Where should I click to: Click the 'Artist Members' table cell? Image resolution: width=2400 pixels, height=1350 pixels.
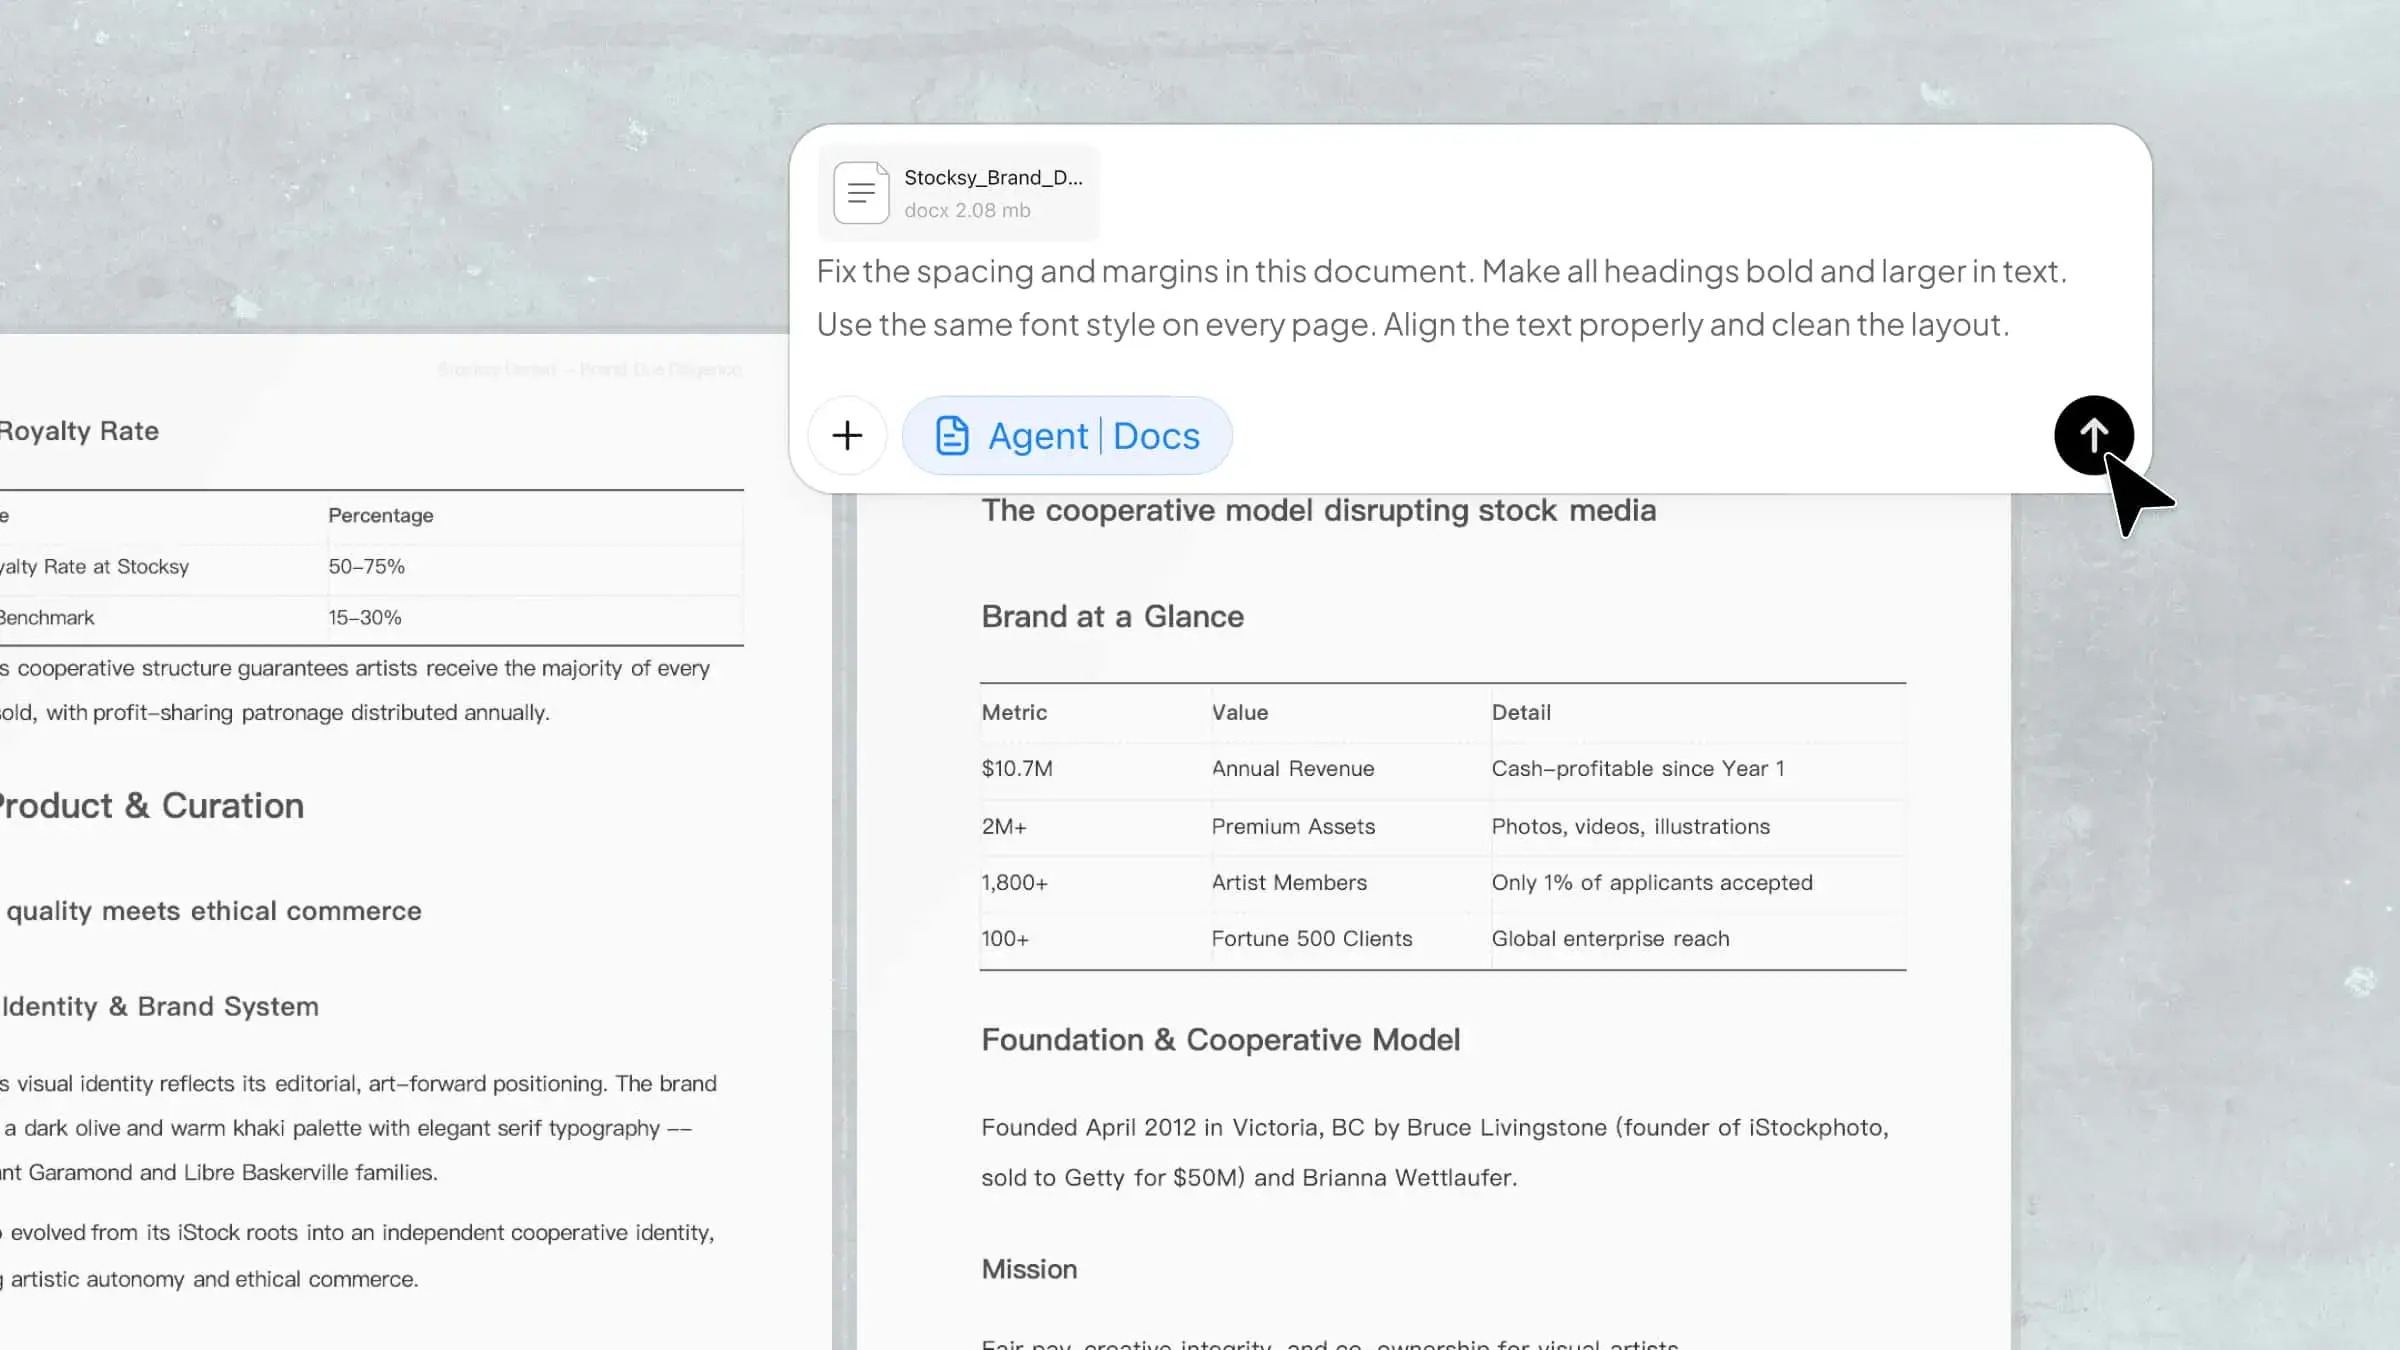tap(1289, 882)
